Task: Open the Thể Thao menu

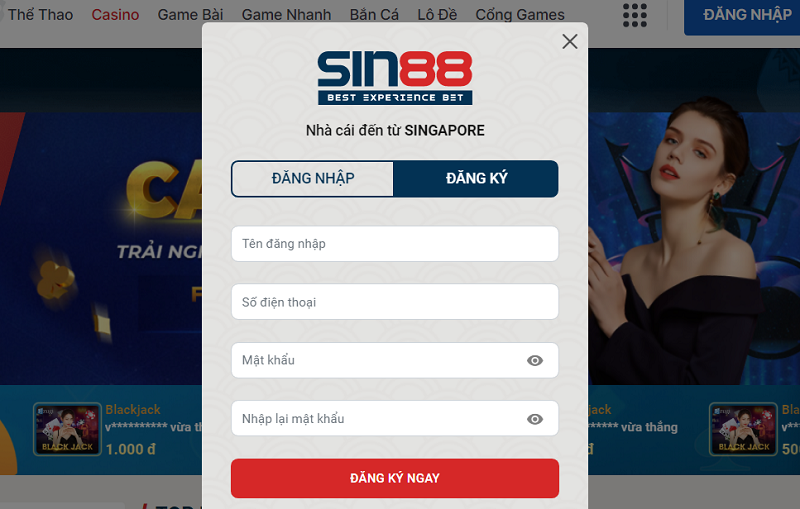Action: point(40,15)
